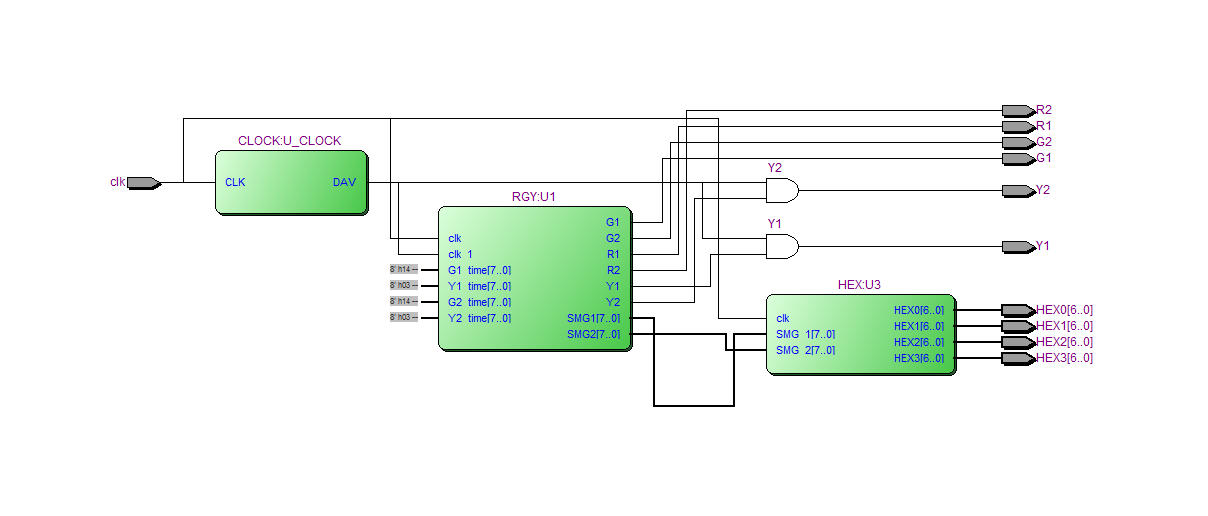Click the CLK port in the CLOCK block

click(235, 183)
